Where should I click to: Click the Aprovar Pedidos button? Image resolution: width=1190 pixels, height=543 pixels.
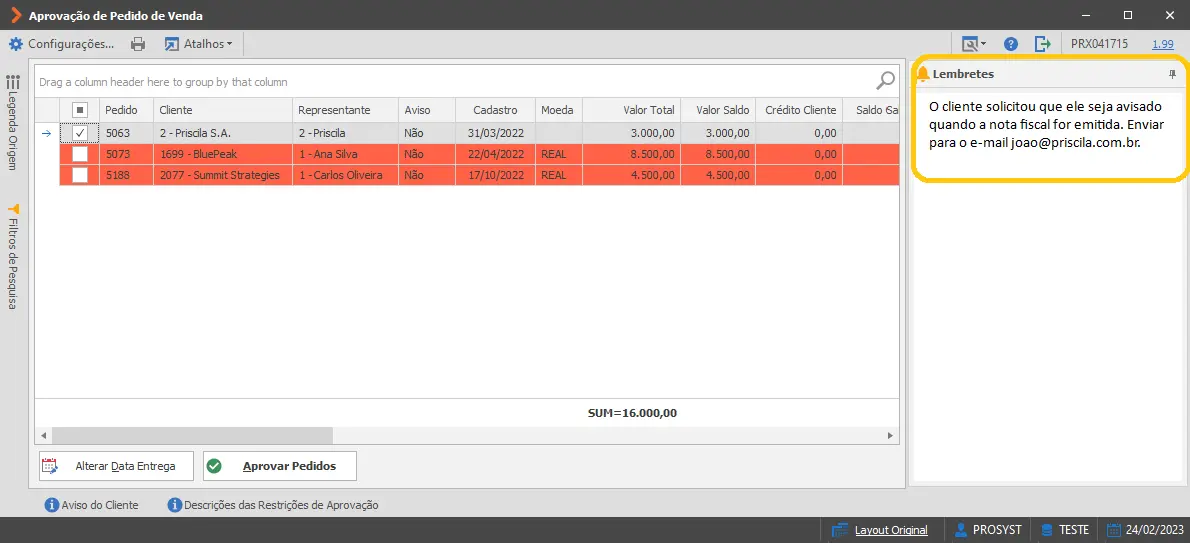(279, 466)
